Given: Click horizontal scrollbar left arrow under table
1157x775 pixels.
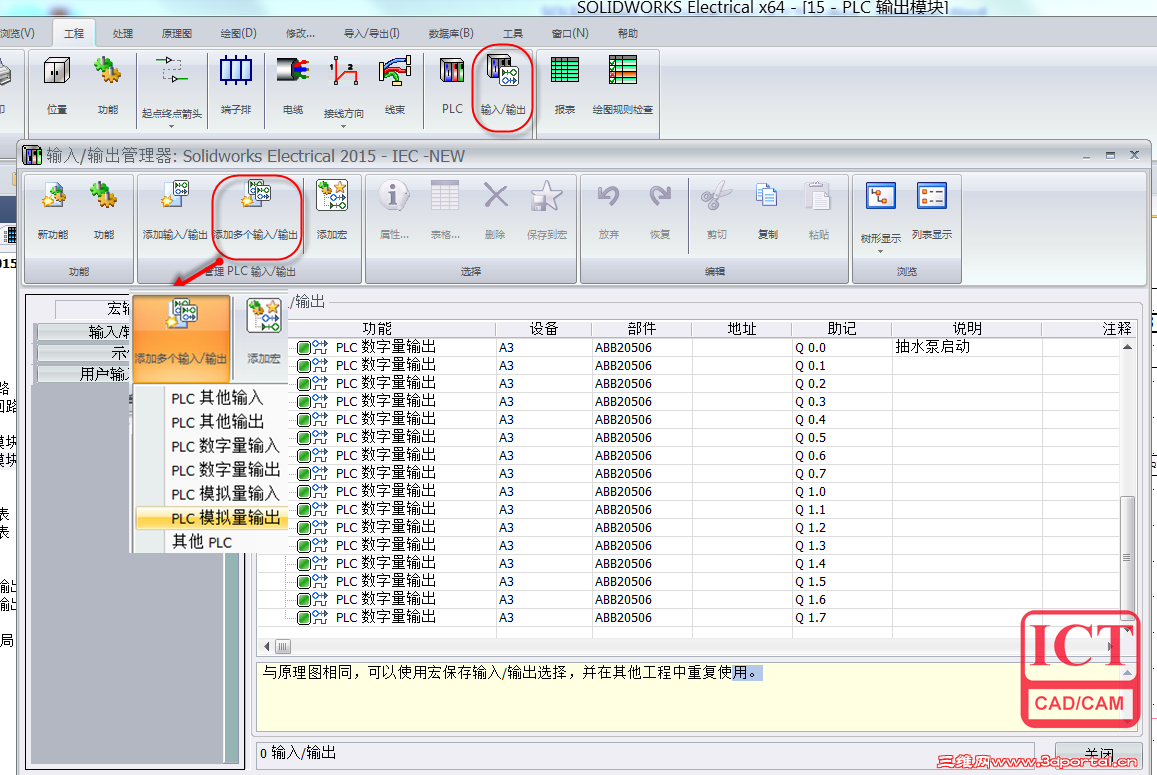Looking at the screenshot, I should [266, 647].
